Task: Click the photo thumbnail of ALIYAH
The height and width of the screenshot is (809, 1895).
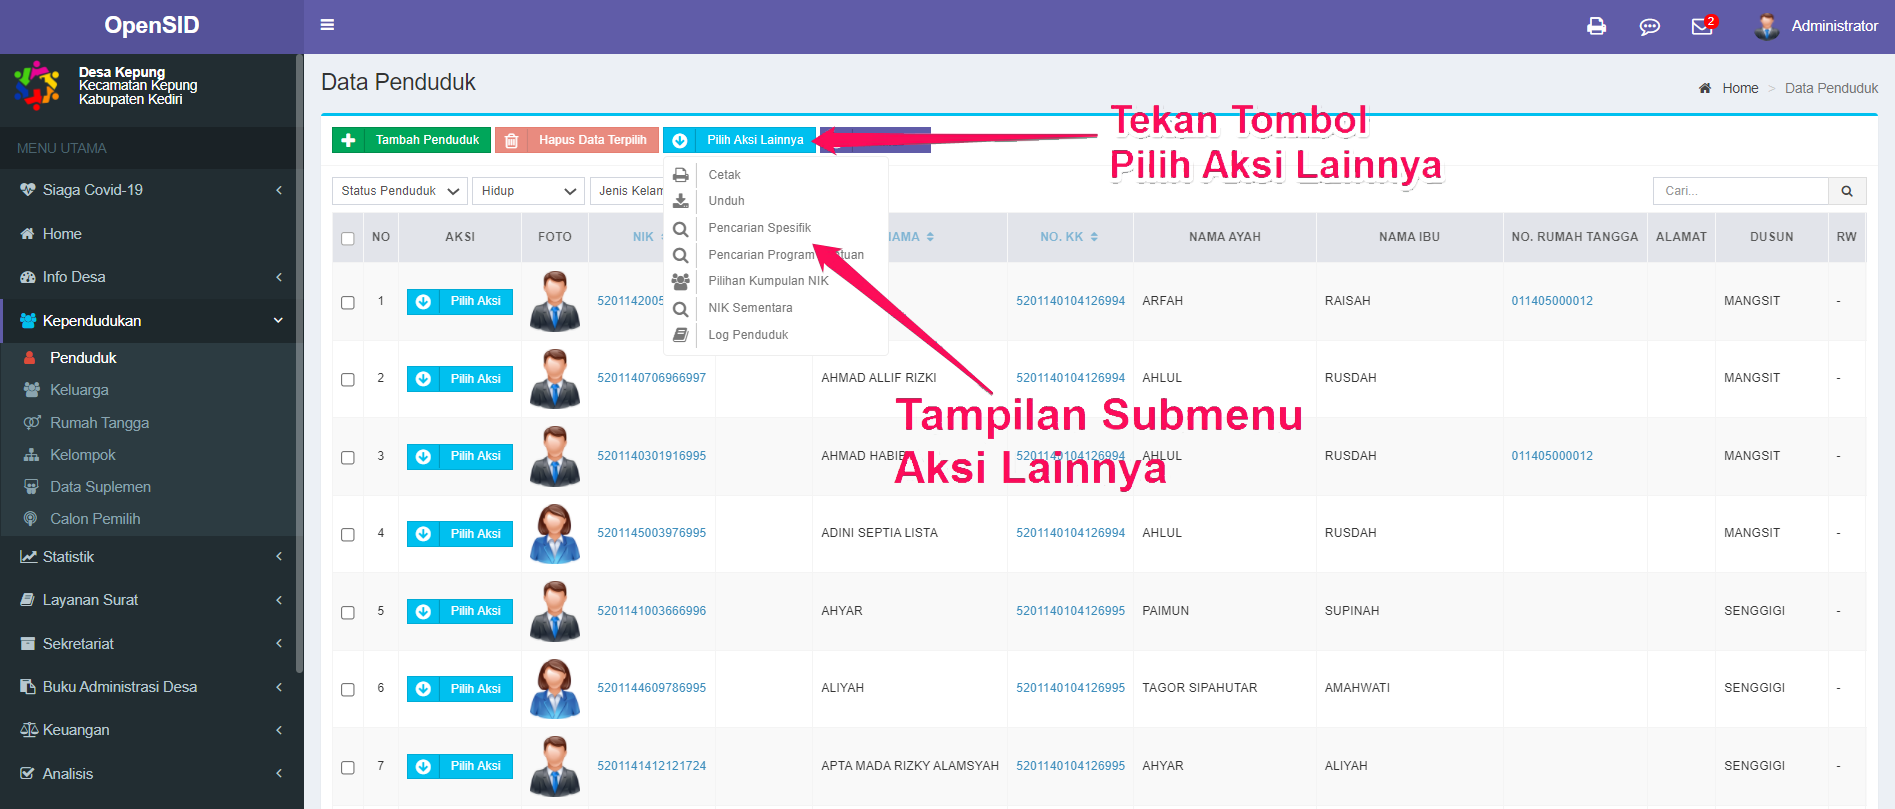Action: point(555,688)
